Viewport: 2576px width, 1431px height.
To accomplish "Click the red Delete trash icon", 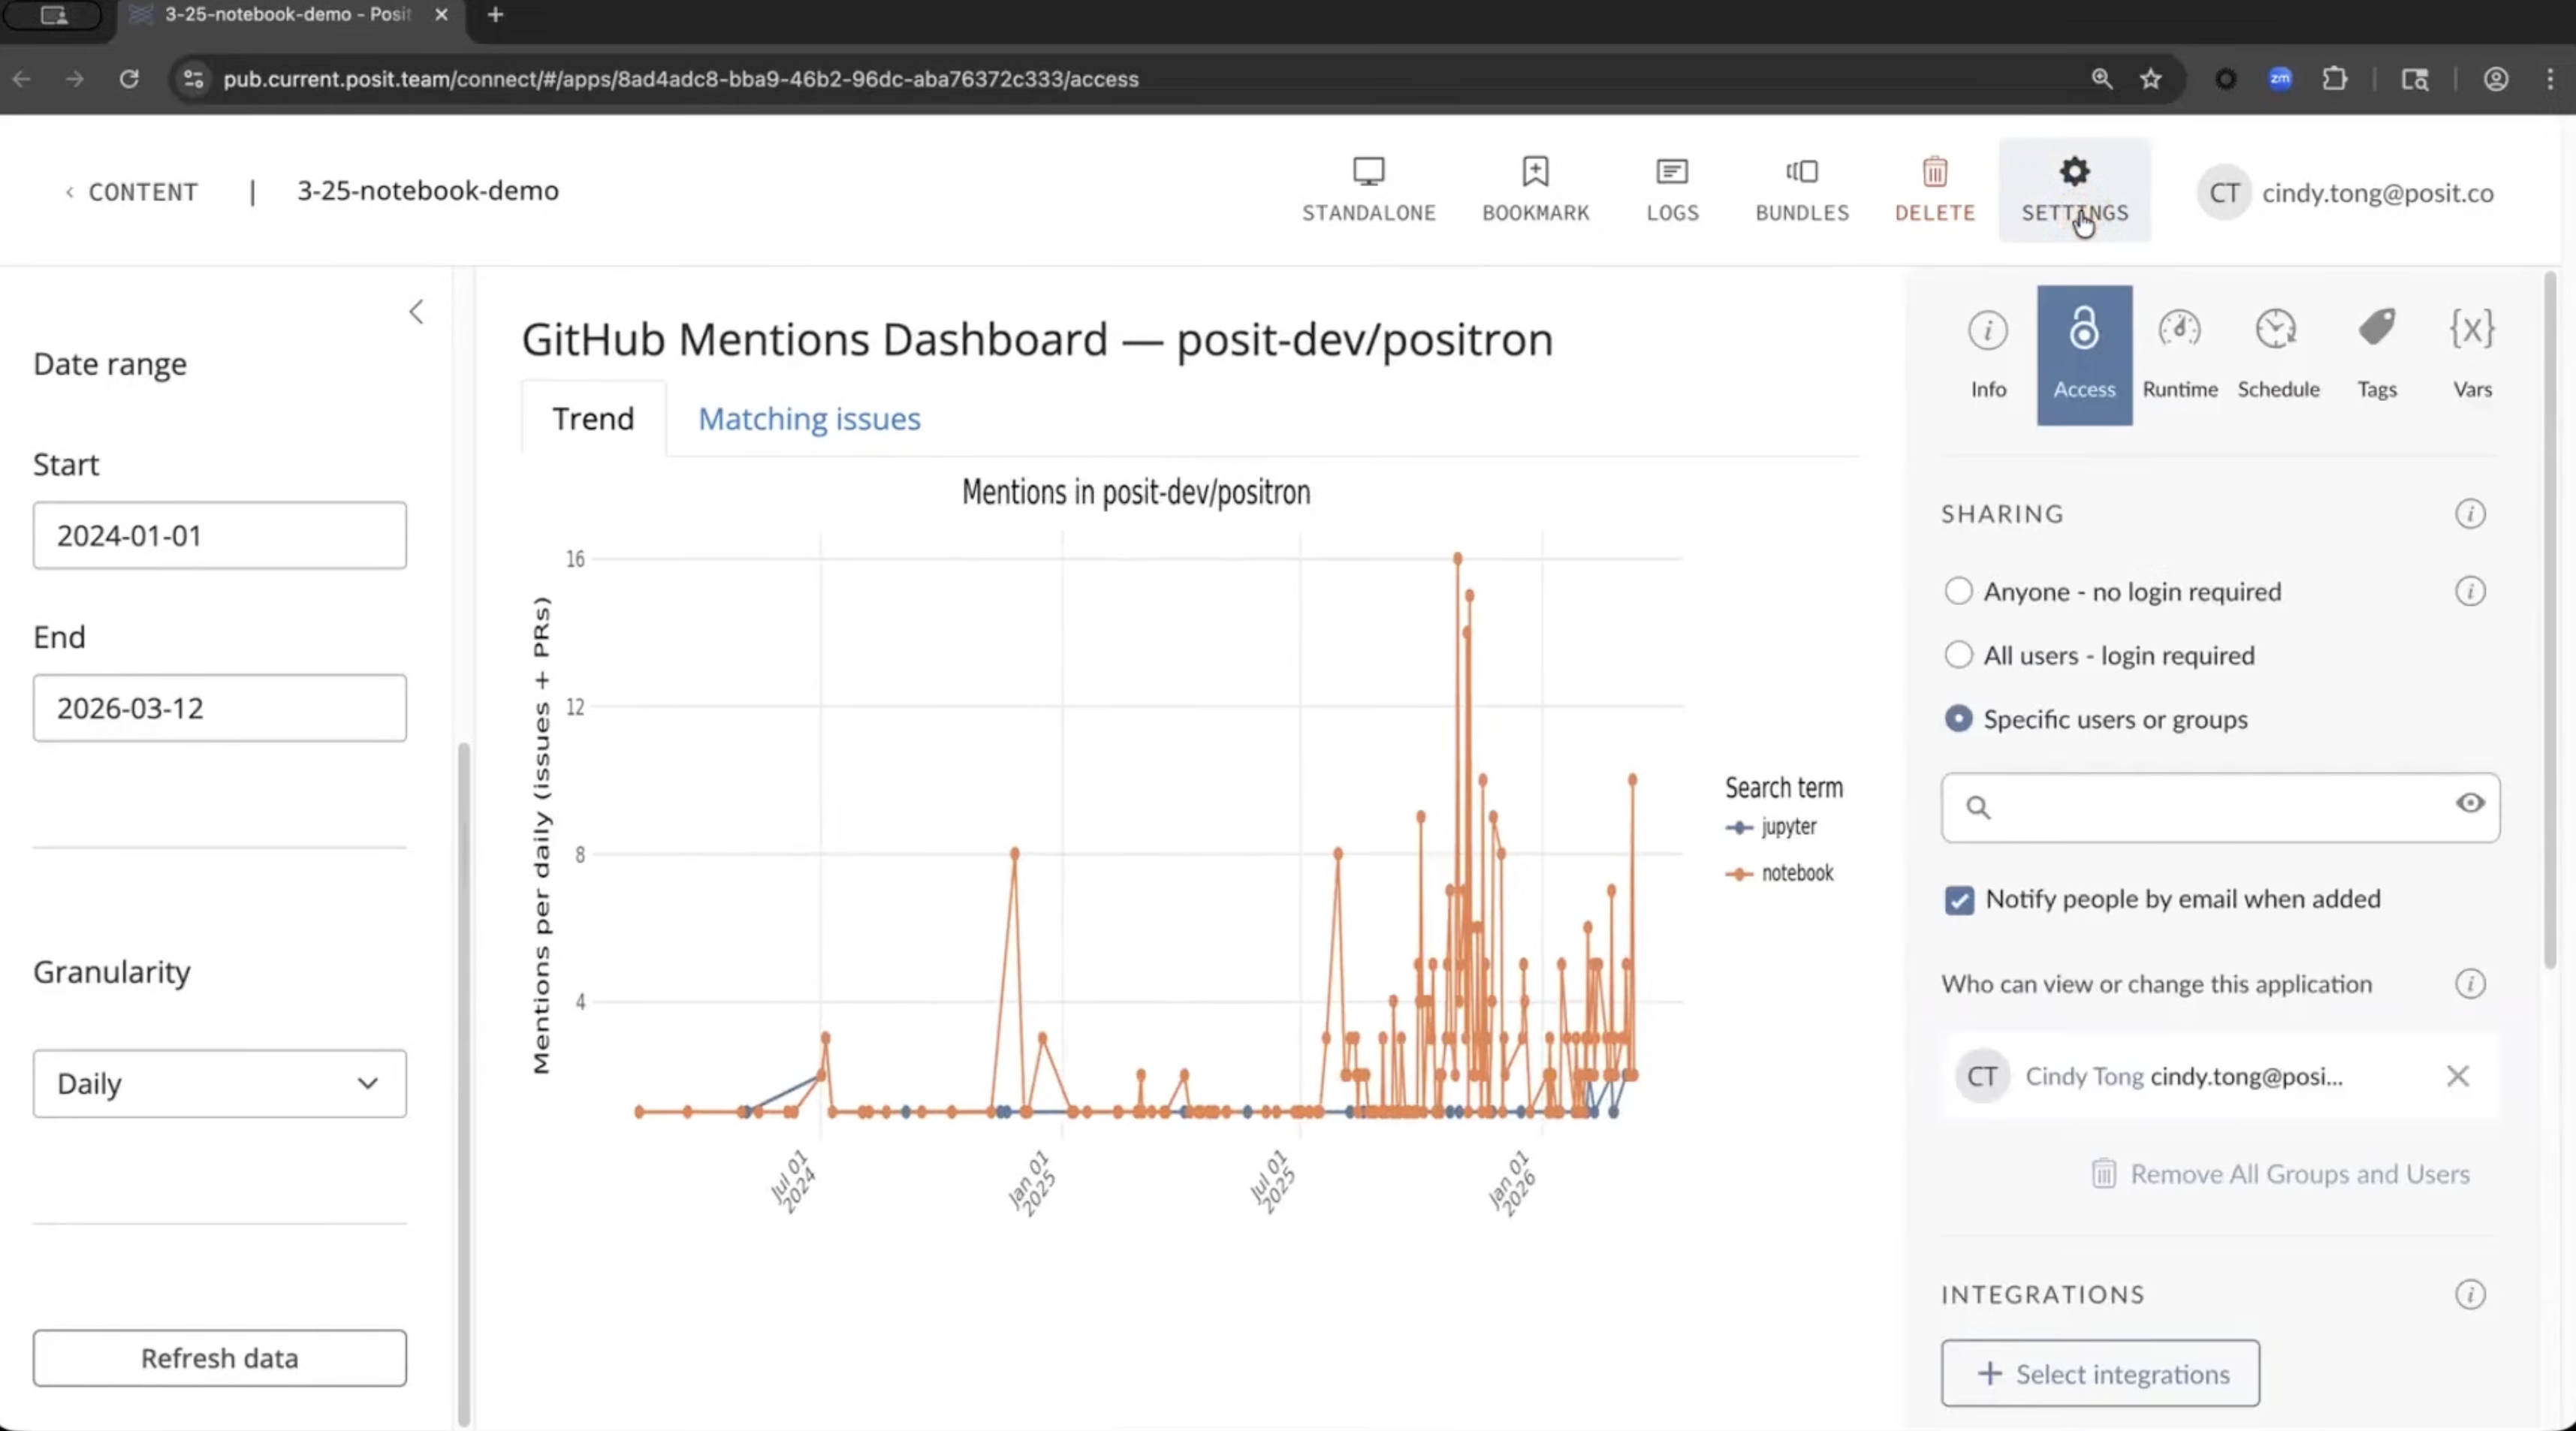I will tap(1934, 173).
